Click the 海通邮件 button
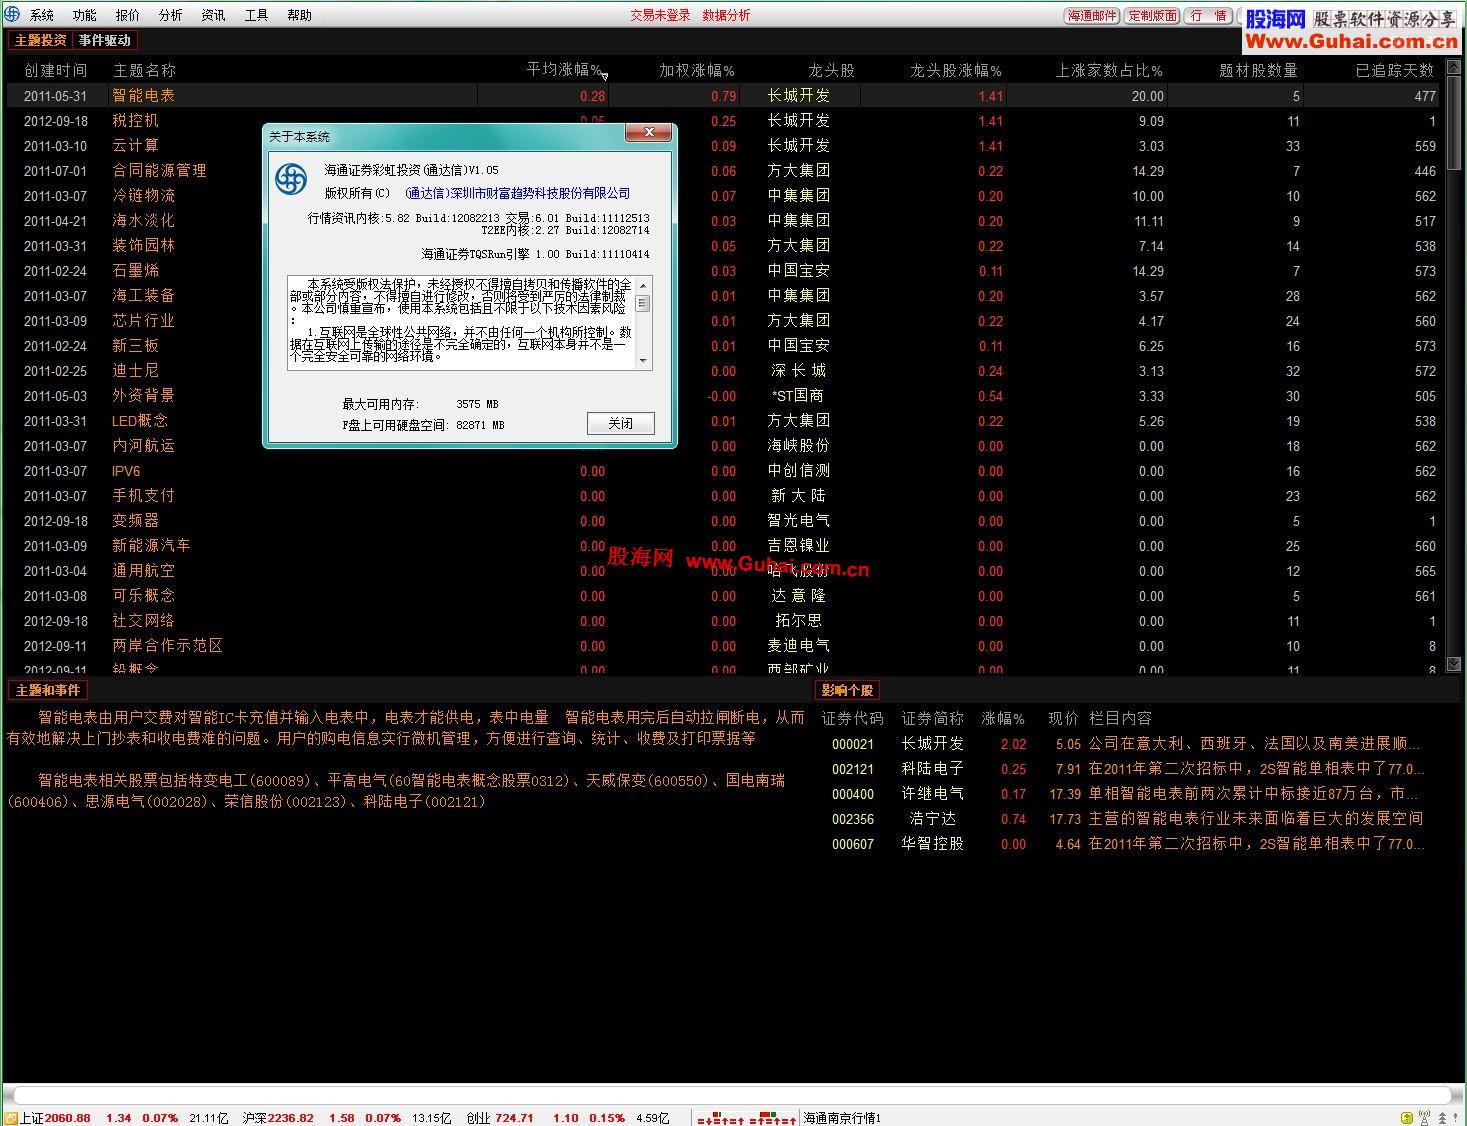This screenshot has width=1467, height=1126. [1092, 16]
